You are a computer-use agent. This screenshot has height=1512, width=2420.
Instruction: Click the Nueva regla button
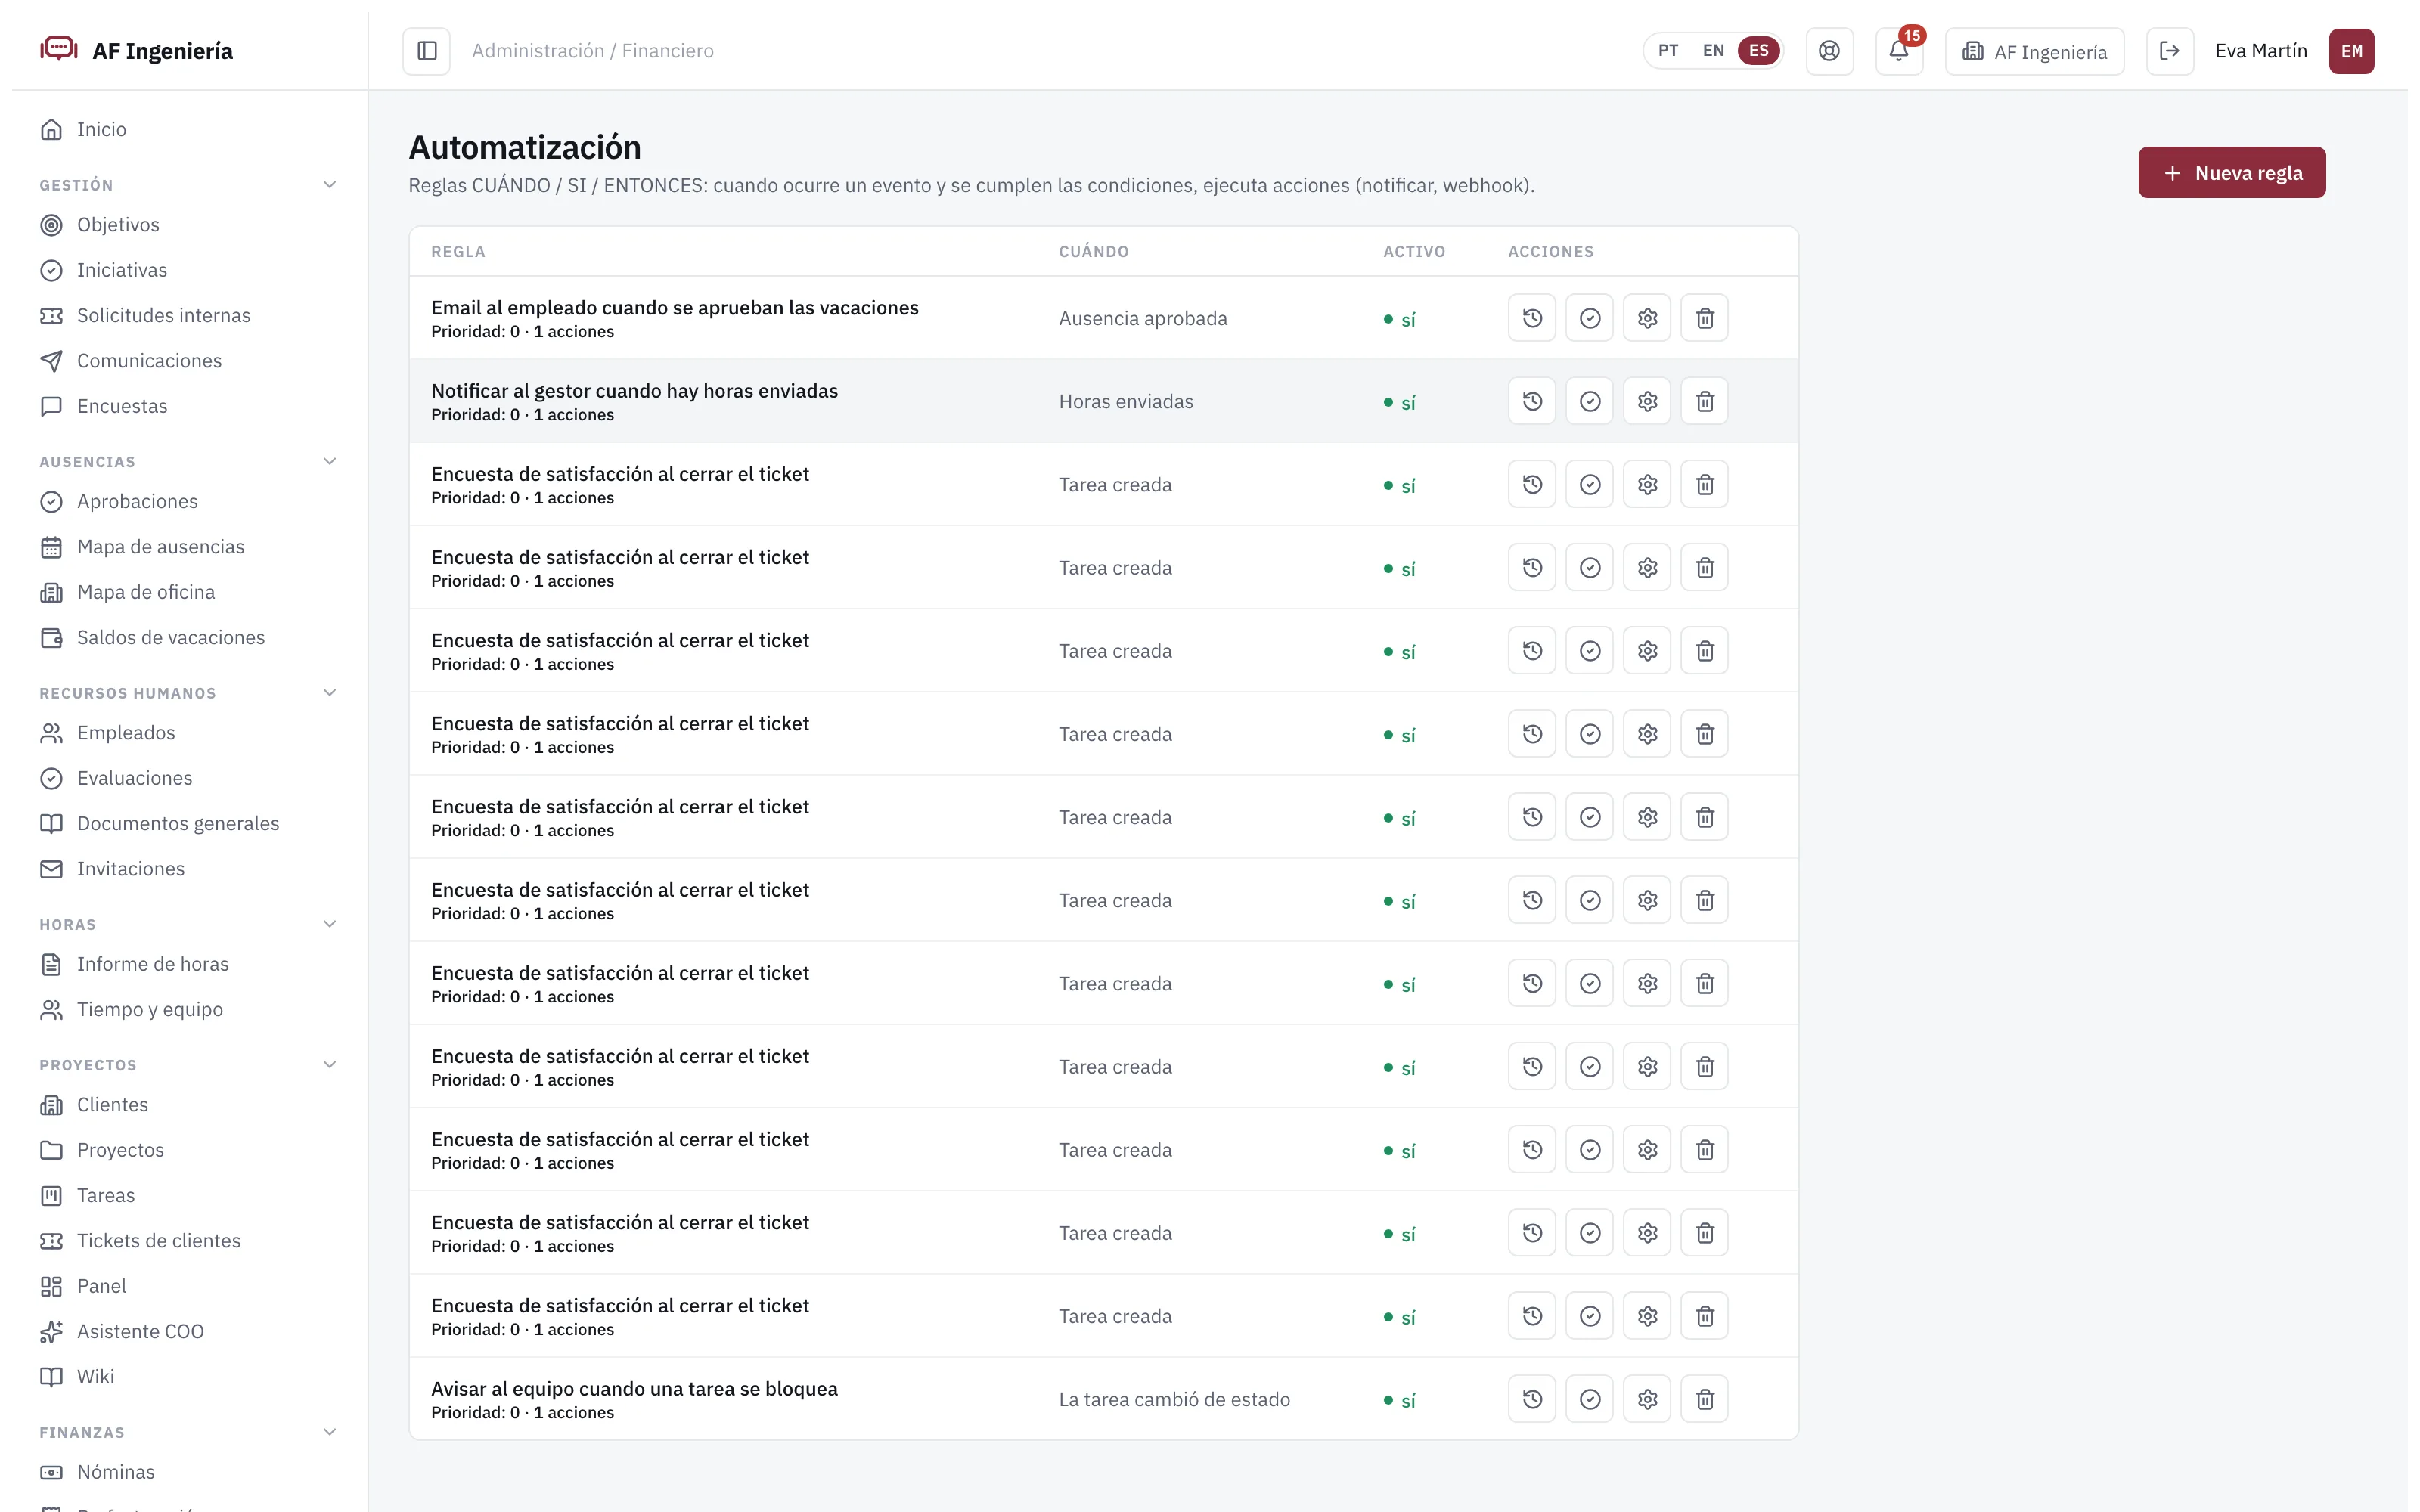(2231, 173)
